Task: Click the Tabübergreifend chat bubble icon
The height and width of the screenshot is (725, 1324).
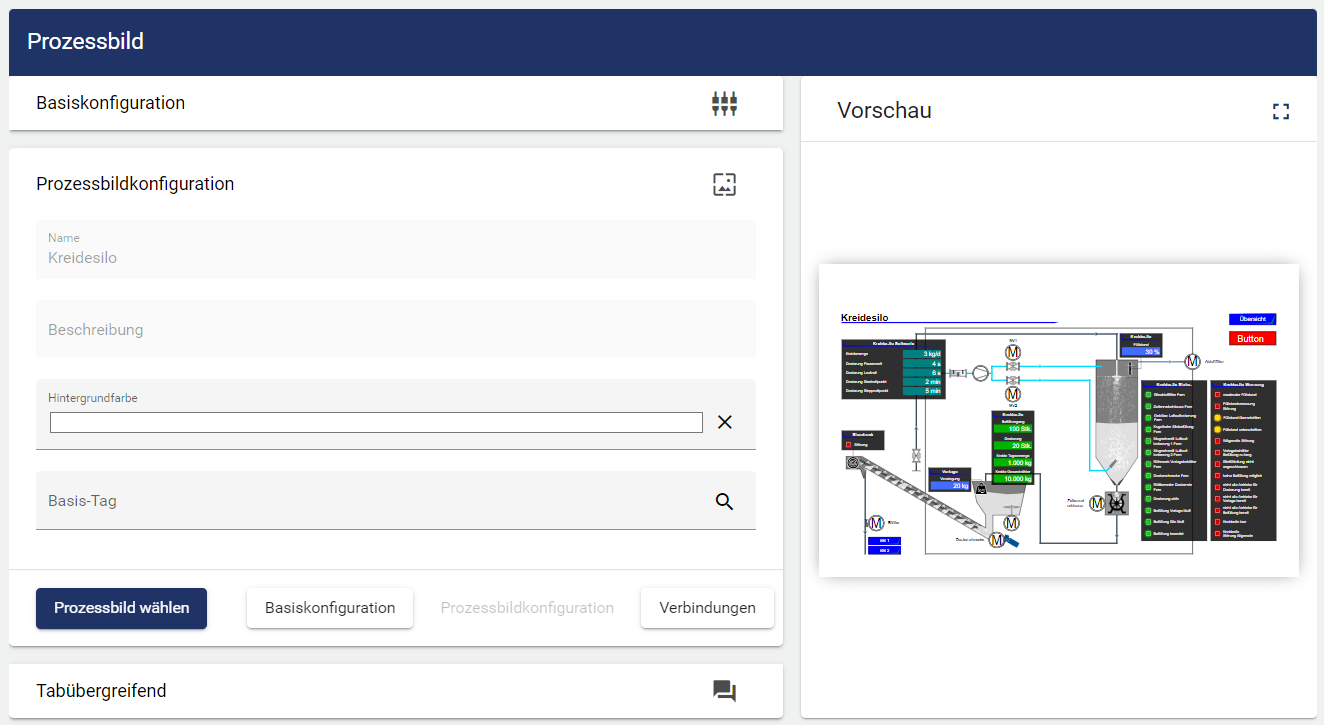Action: tap(724, 691)
